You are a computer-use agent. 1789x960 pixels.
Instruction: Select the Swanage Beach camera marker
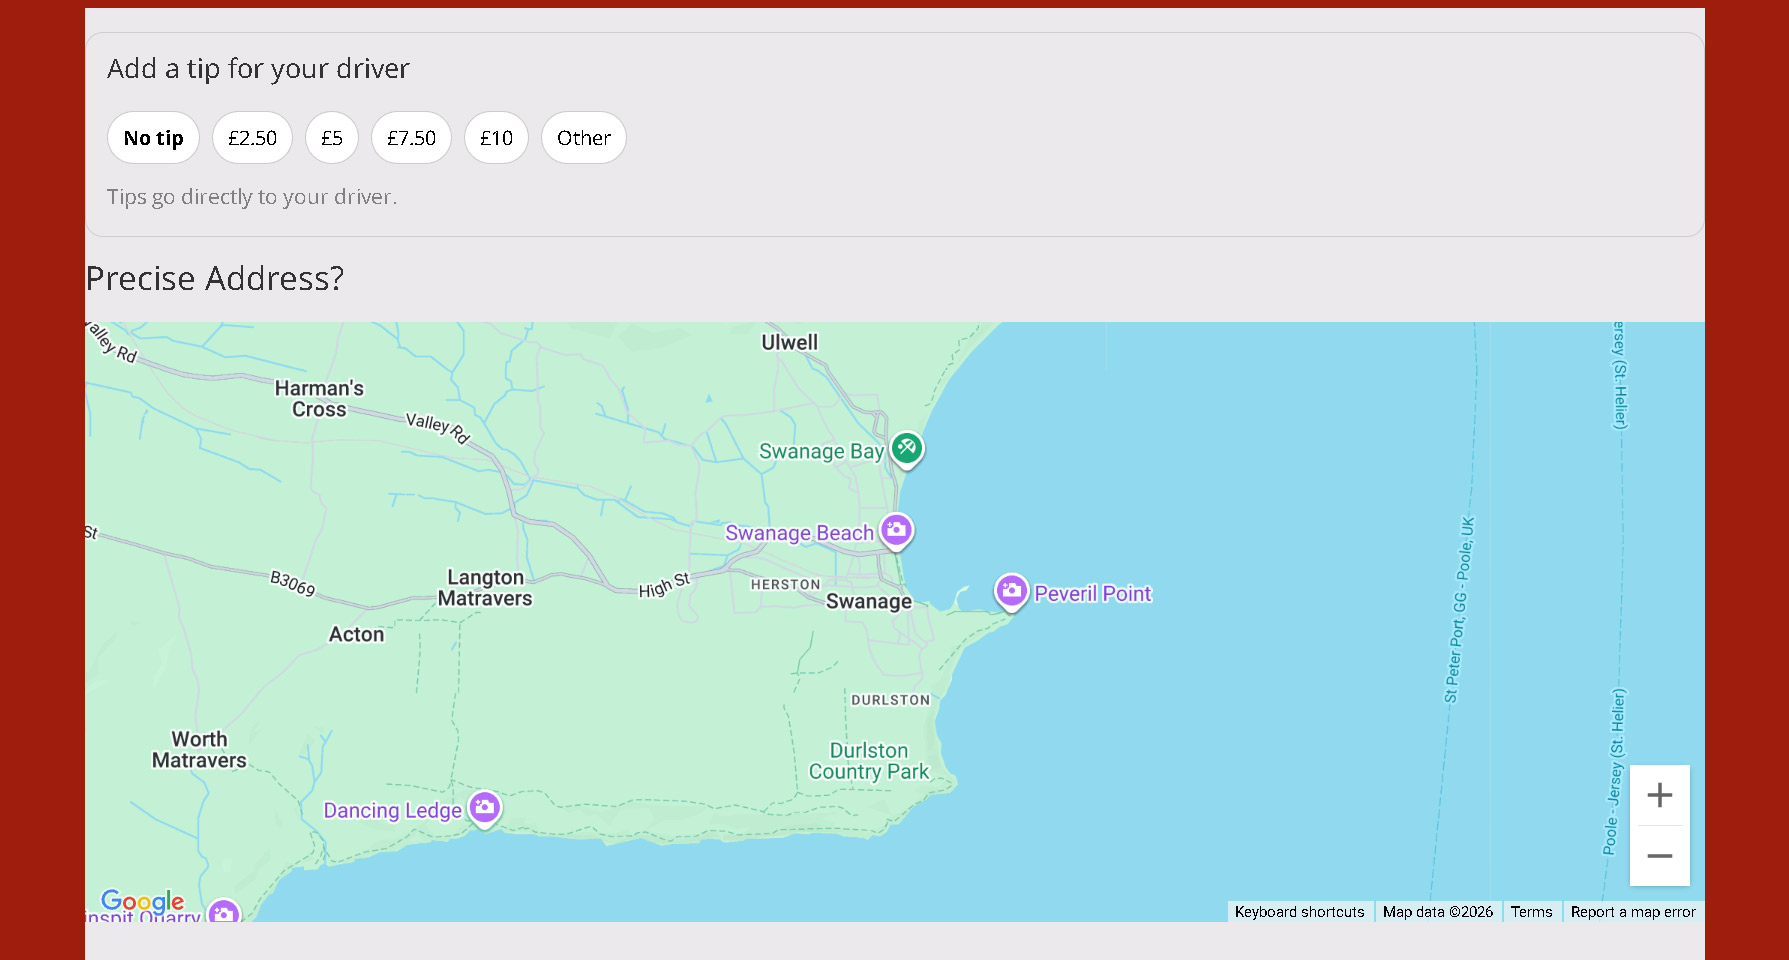coord(896,531)
